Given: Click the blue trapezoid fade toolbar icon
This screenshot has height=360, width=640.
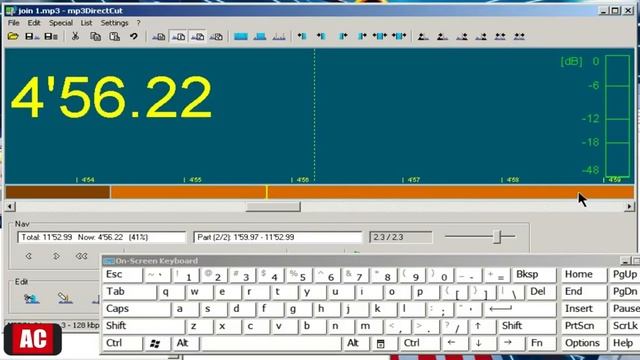Looking at the screenshot, I should click(x=260, y=36).
